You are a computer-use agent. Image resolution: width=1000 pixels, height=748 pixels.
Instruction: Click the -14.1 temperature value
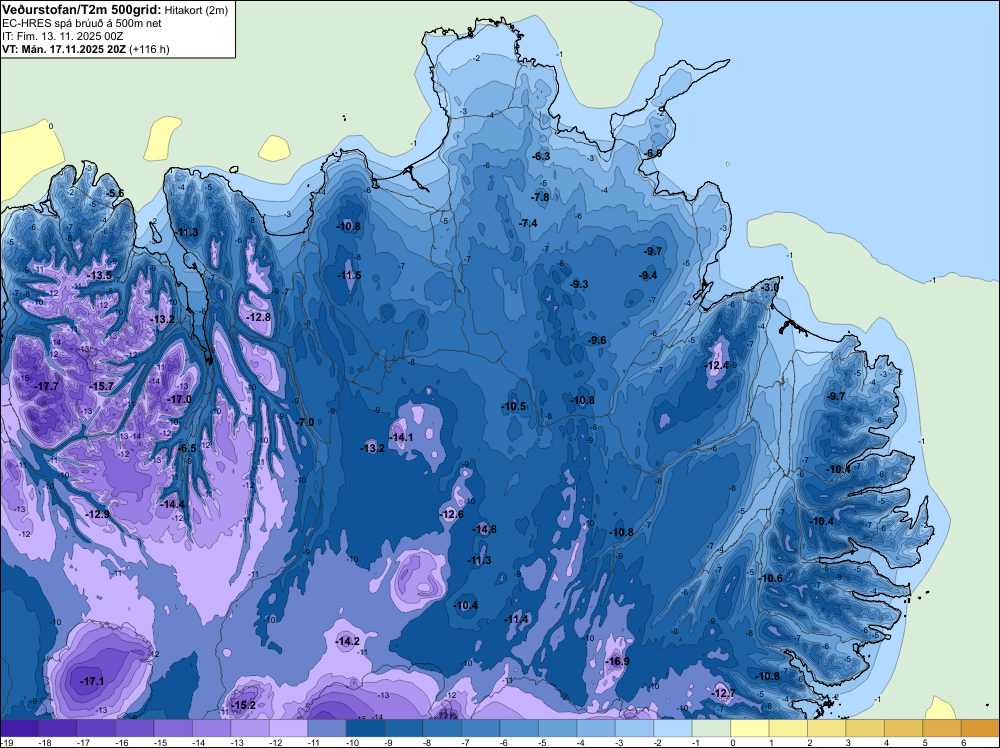[x=401, y=437]
